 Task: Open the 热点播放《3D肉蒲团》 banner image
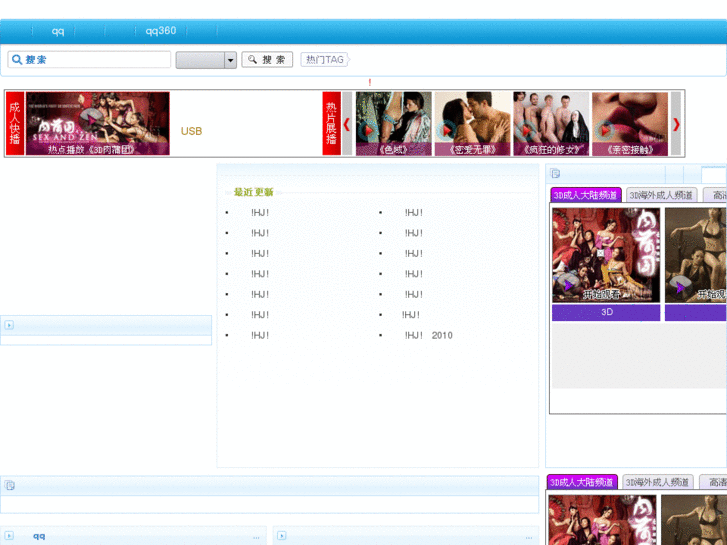[98, 123]
